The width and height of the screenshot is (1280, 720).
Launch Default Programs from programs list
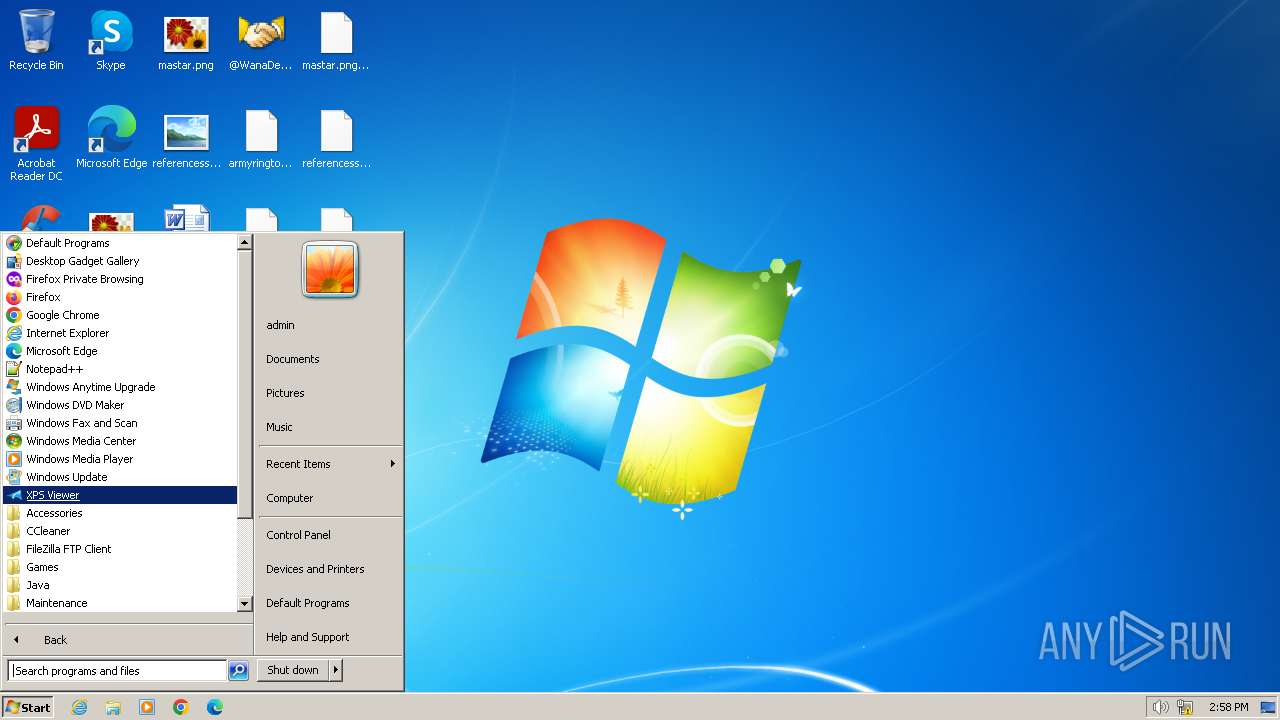(x=120, y=243)
